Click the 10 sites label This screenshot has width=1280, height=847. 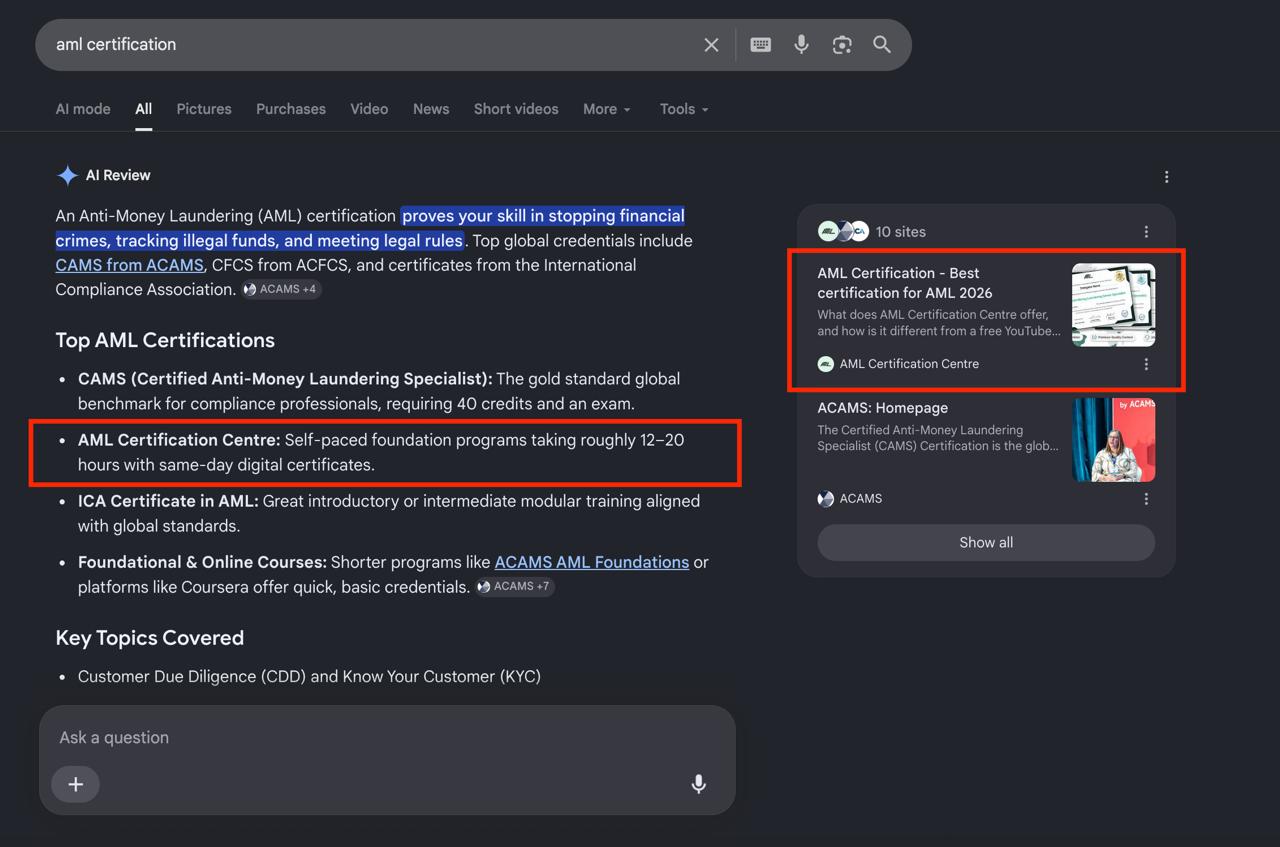[901, 232]
